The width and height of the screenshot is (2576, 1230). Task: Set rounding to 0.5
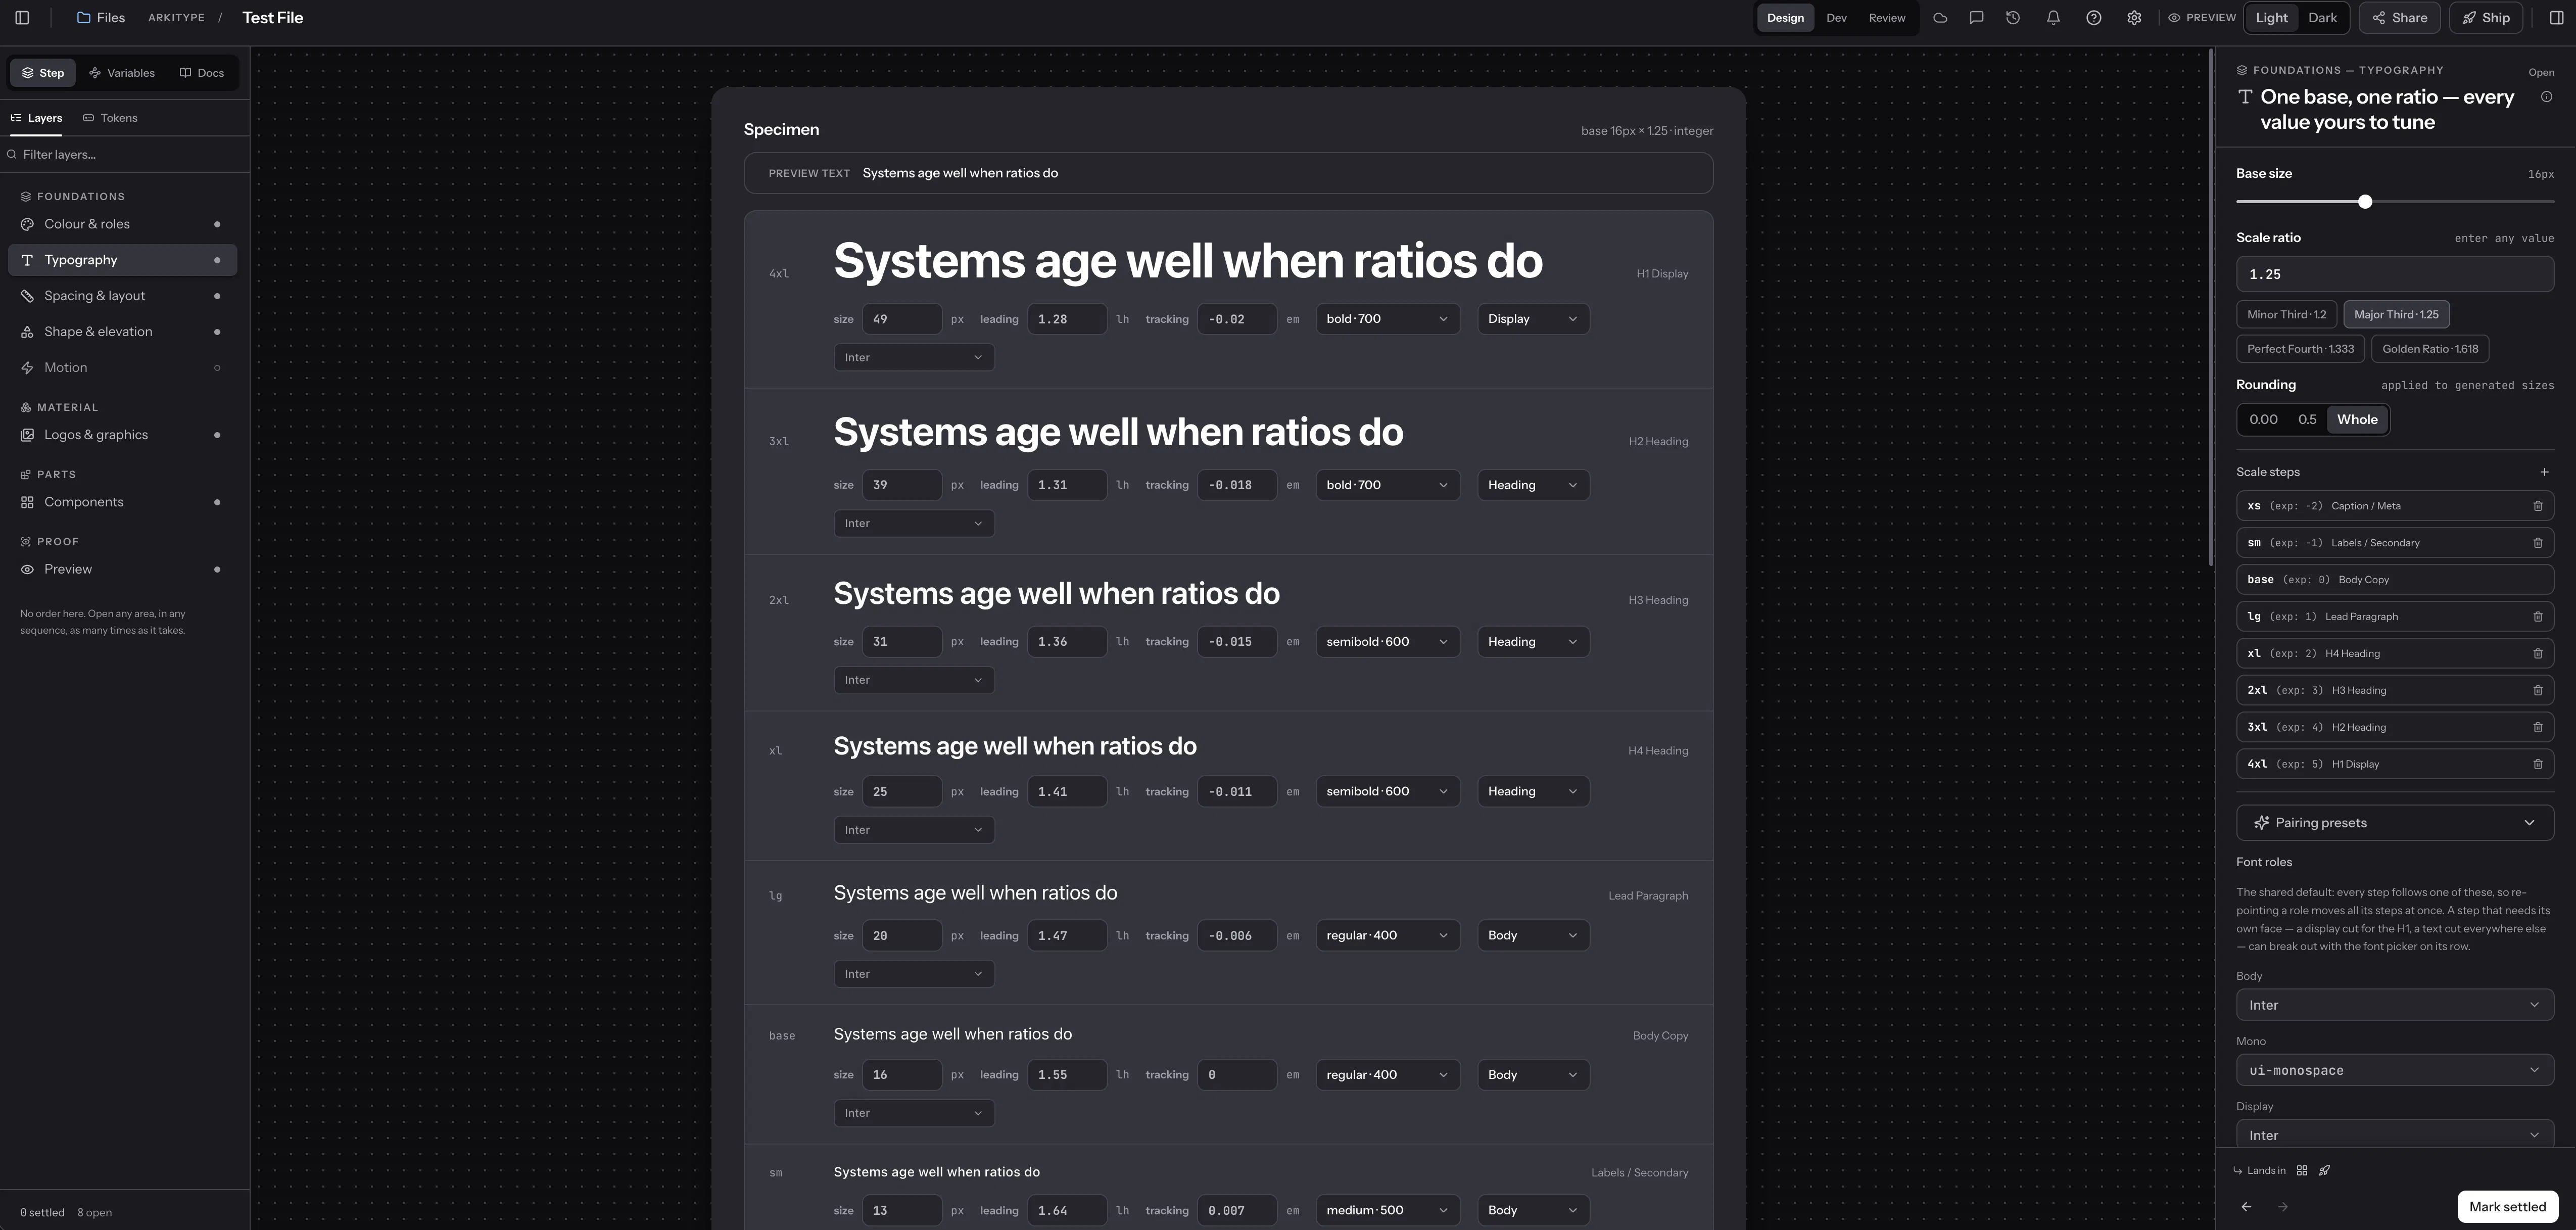(x=2307, y=420)
